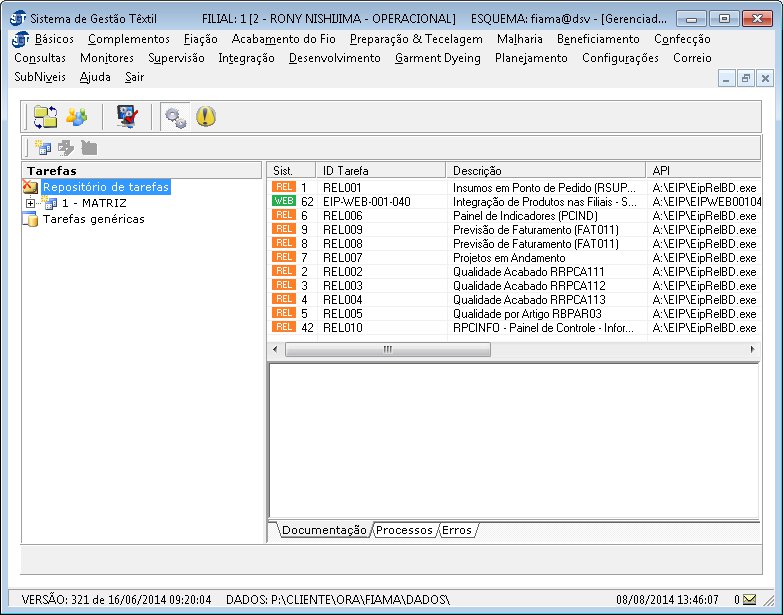Image resolution: width=783 pixels, height=615 pixels.
Task: Expand the 1 - MATRIZ tree node
Action: (x=30, y=203)
